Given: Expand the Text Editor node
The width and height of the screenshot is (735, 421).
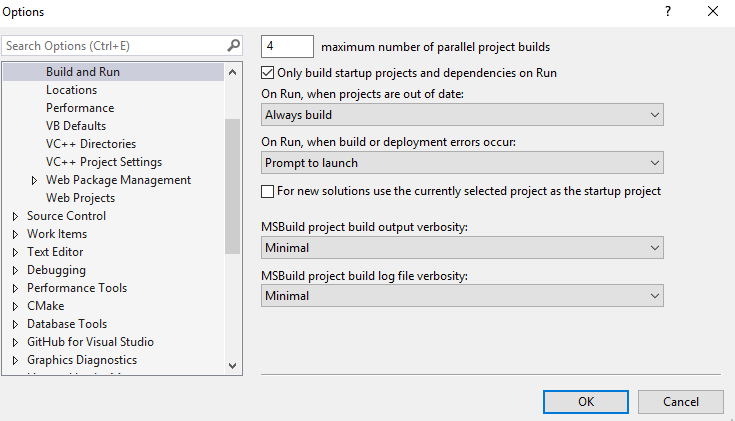Looking at the screenshot, I should click(x=15, y=252).
